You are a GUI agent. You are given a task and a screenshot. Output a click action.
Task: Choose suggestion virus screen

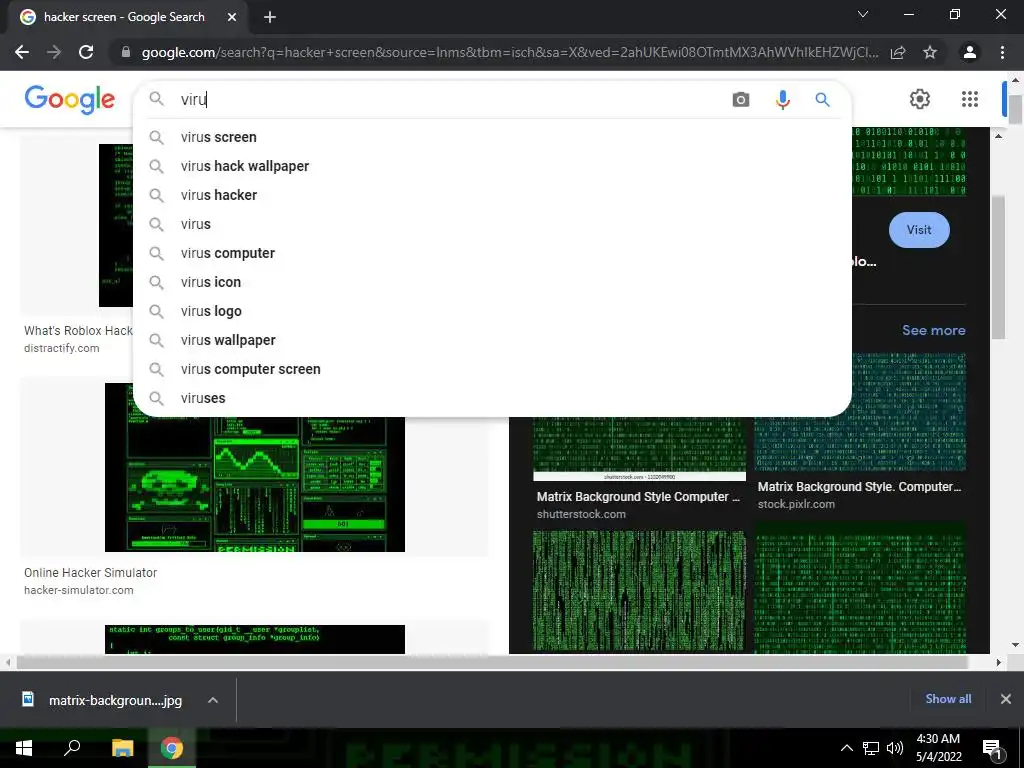[492, 137]
